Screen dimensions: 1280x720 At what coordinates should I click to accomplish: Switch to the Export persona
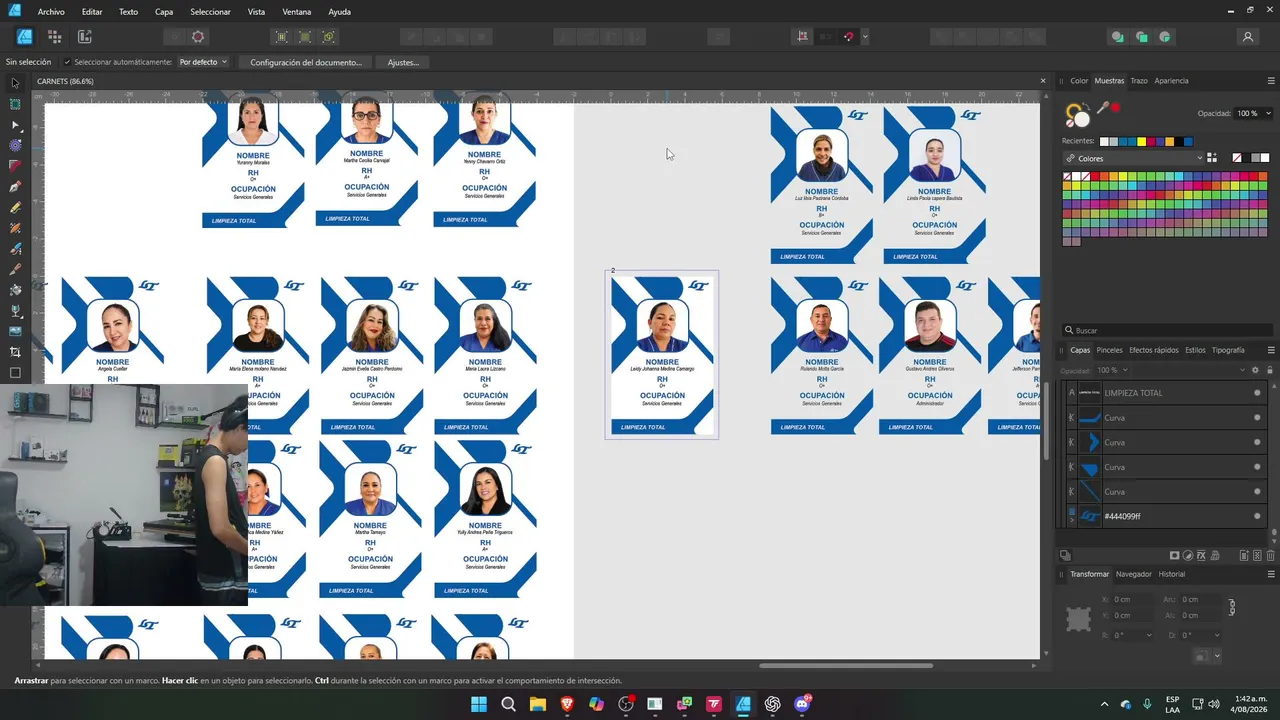[85, 37]
